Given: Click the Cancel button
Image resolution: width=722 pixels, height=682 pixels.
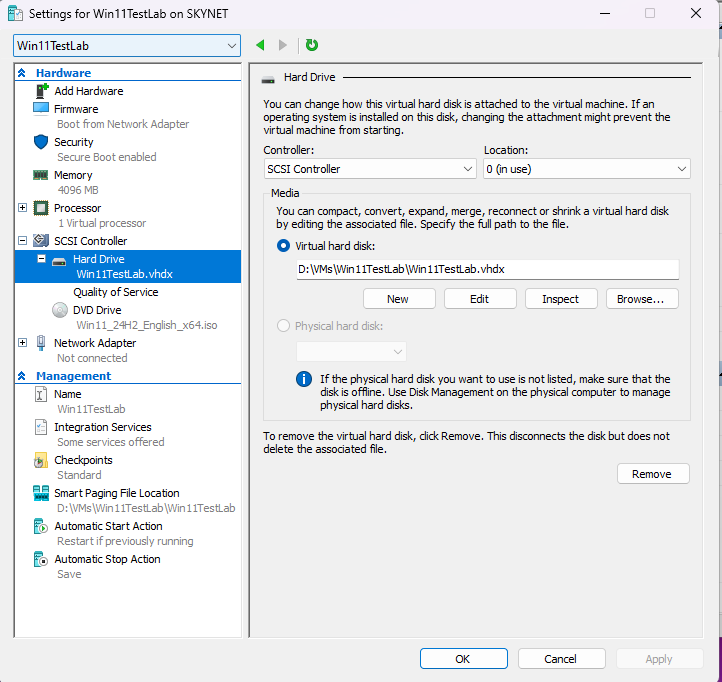Looking at the screenshot, I should pyautogui.click(x=561, y=659).
